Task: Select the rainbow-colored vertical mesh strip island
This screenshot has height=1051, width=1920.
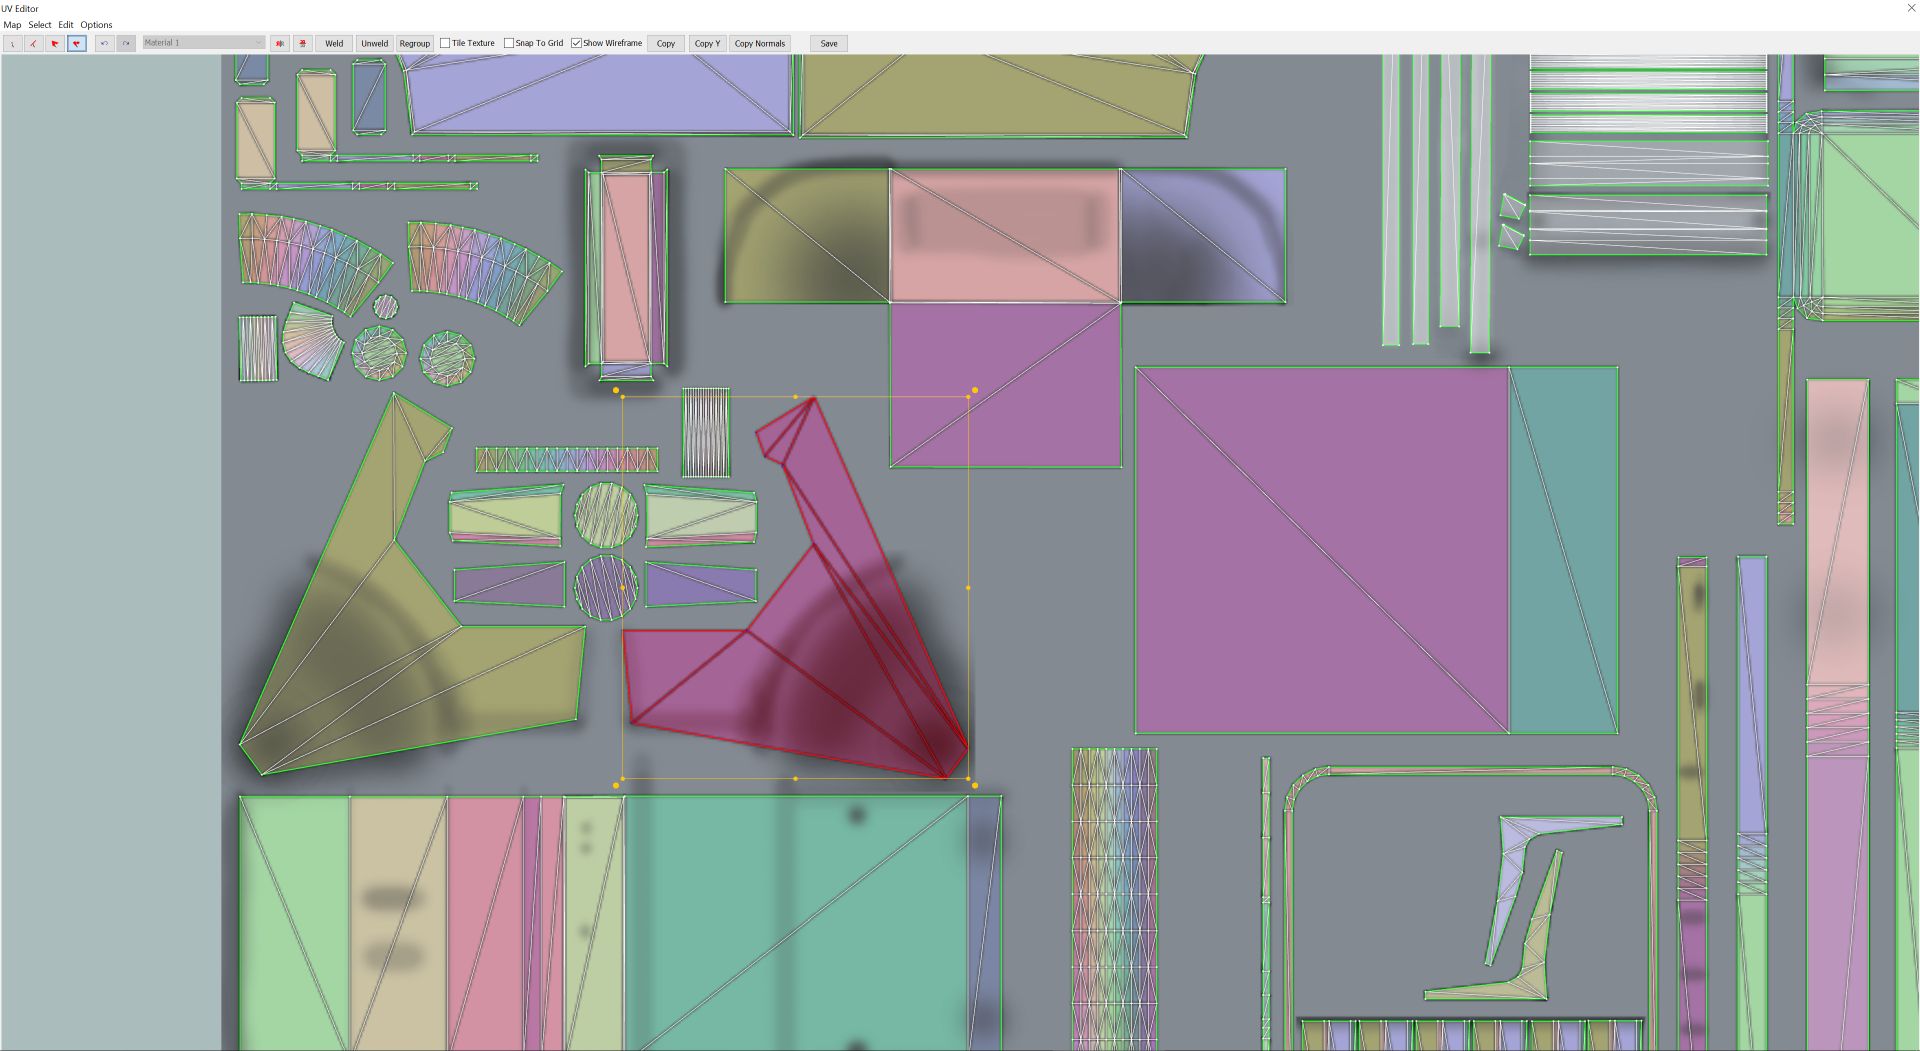Action: [1114, 898]
